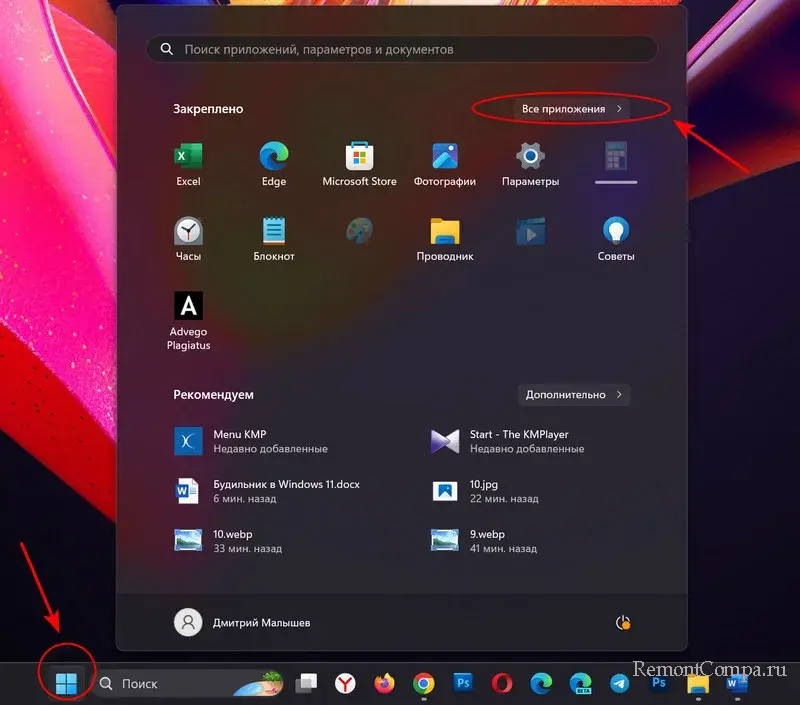Click the Все приложения button
This screenshot has width=800, height=705.
tap(571, 109)
